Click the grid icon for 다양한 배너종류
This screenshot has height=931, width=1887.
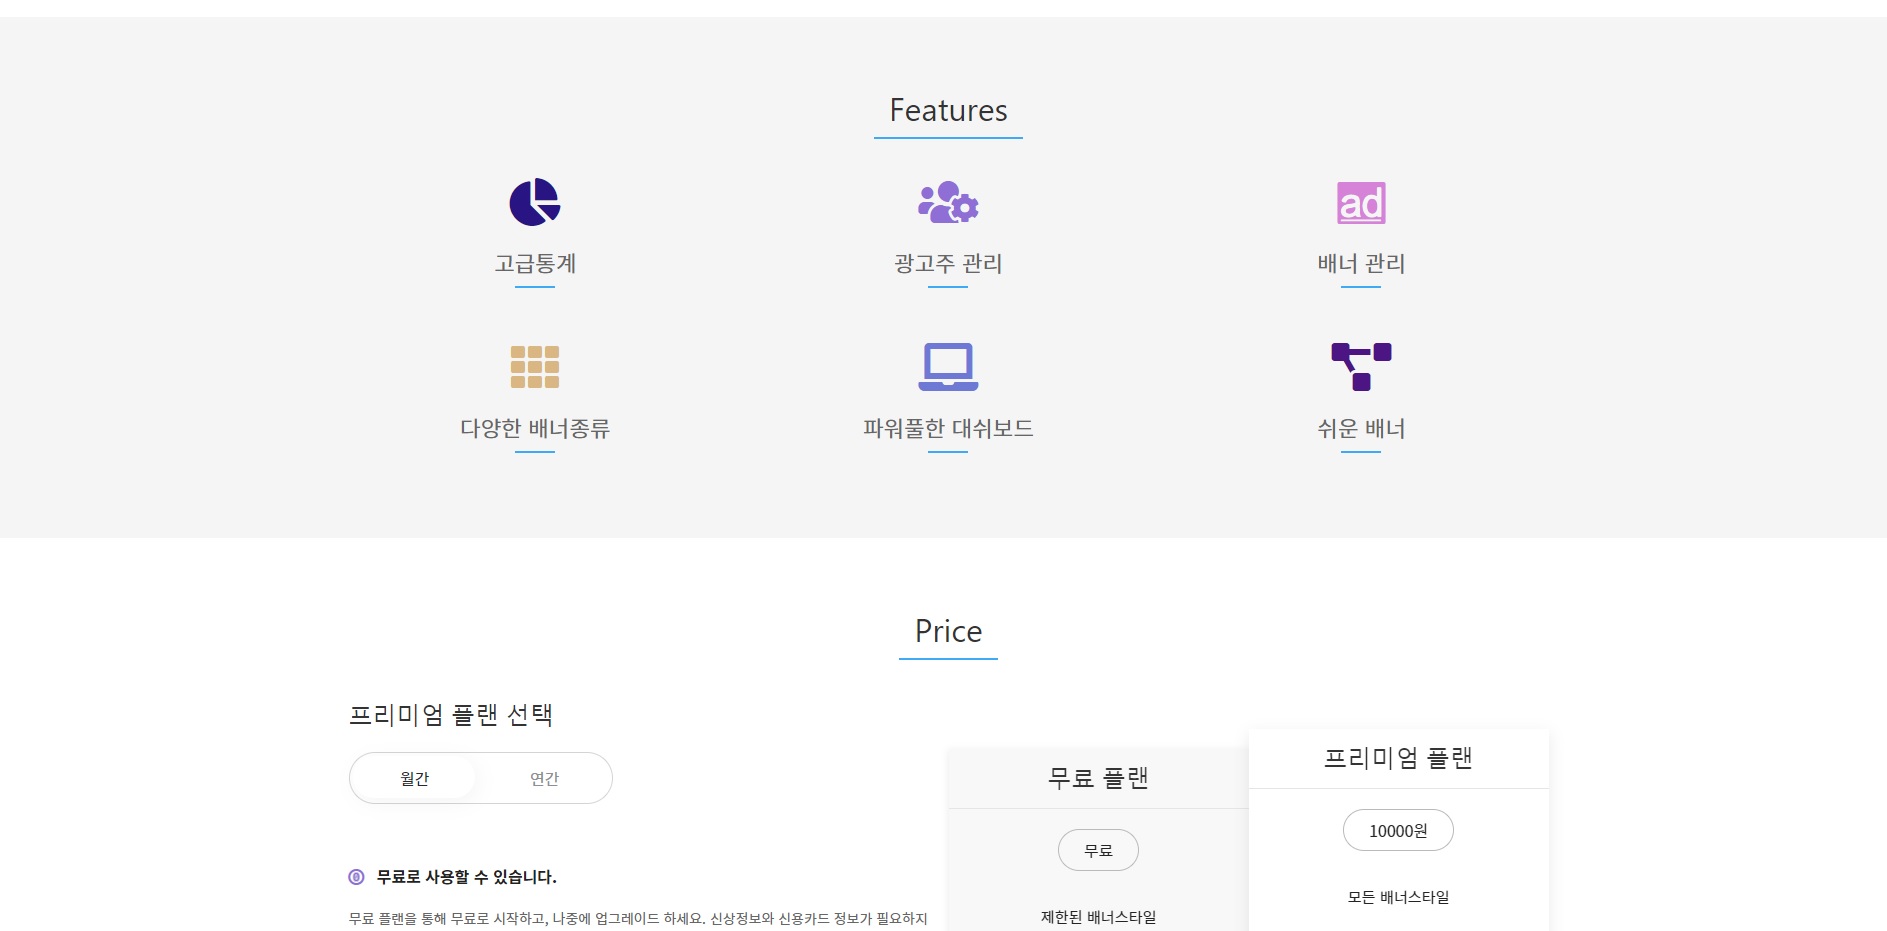pyautogui.click(x=534, y=367)
